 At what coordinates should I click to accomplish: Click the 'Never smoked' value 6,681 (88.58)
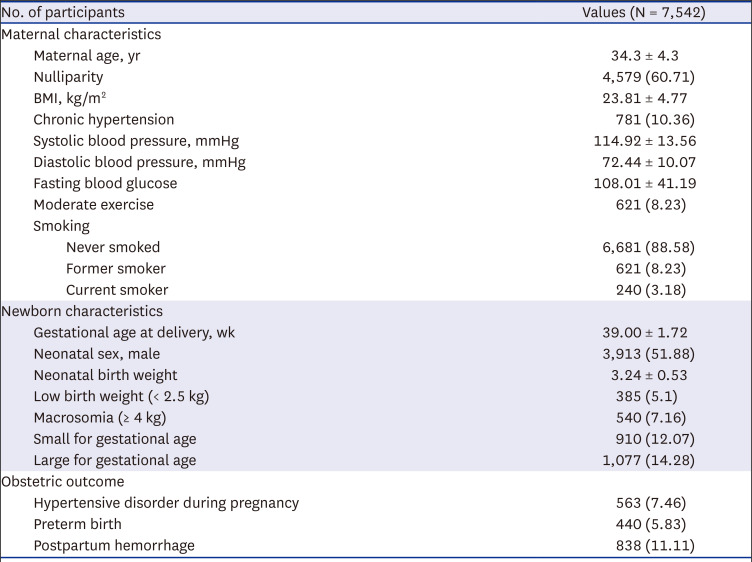[645, 247]
